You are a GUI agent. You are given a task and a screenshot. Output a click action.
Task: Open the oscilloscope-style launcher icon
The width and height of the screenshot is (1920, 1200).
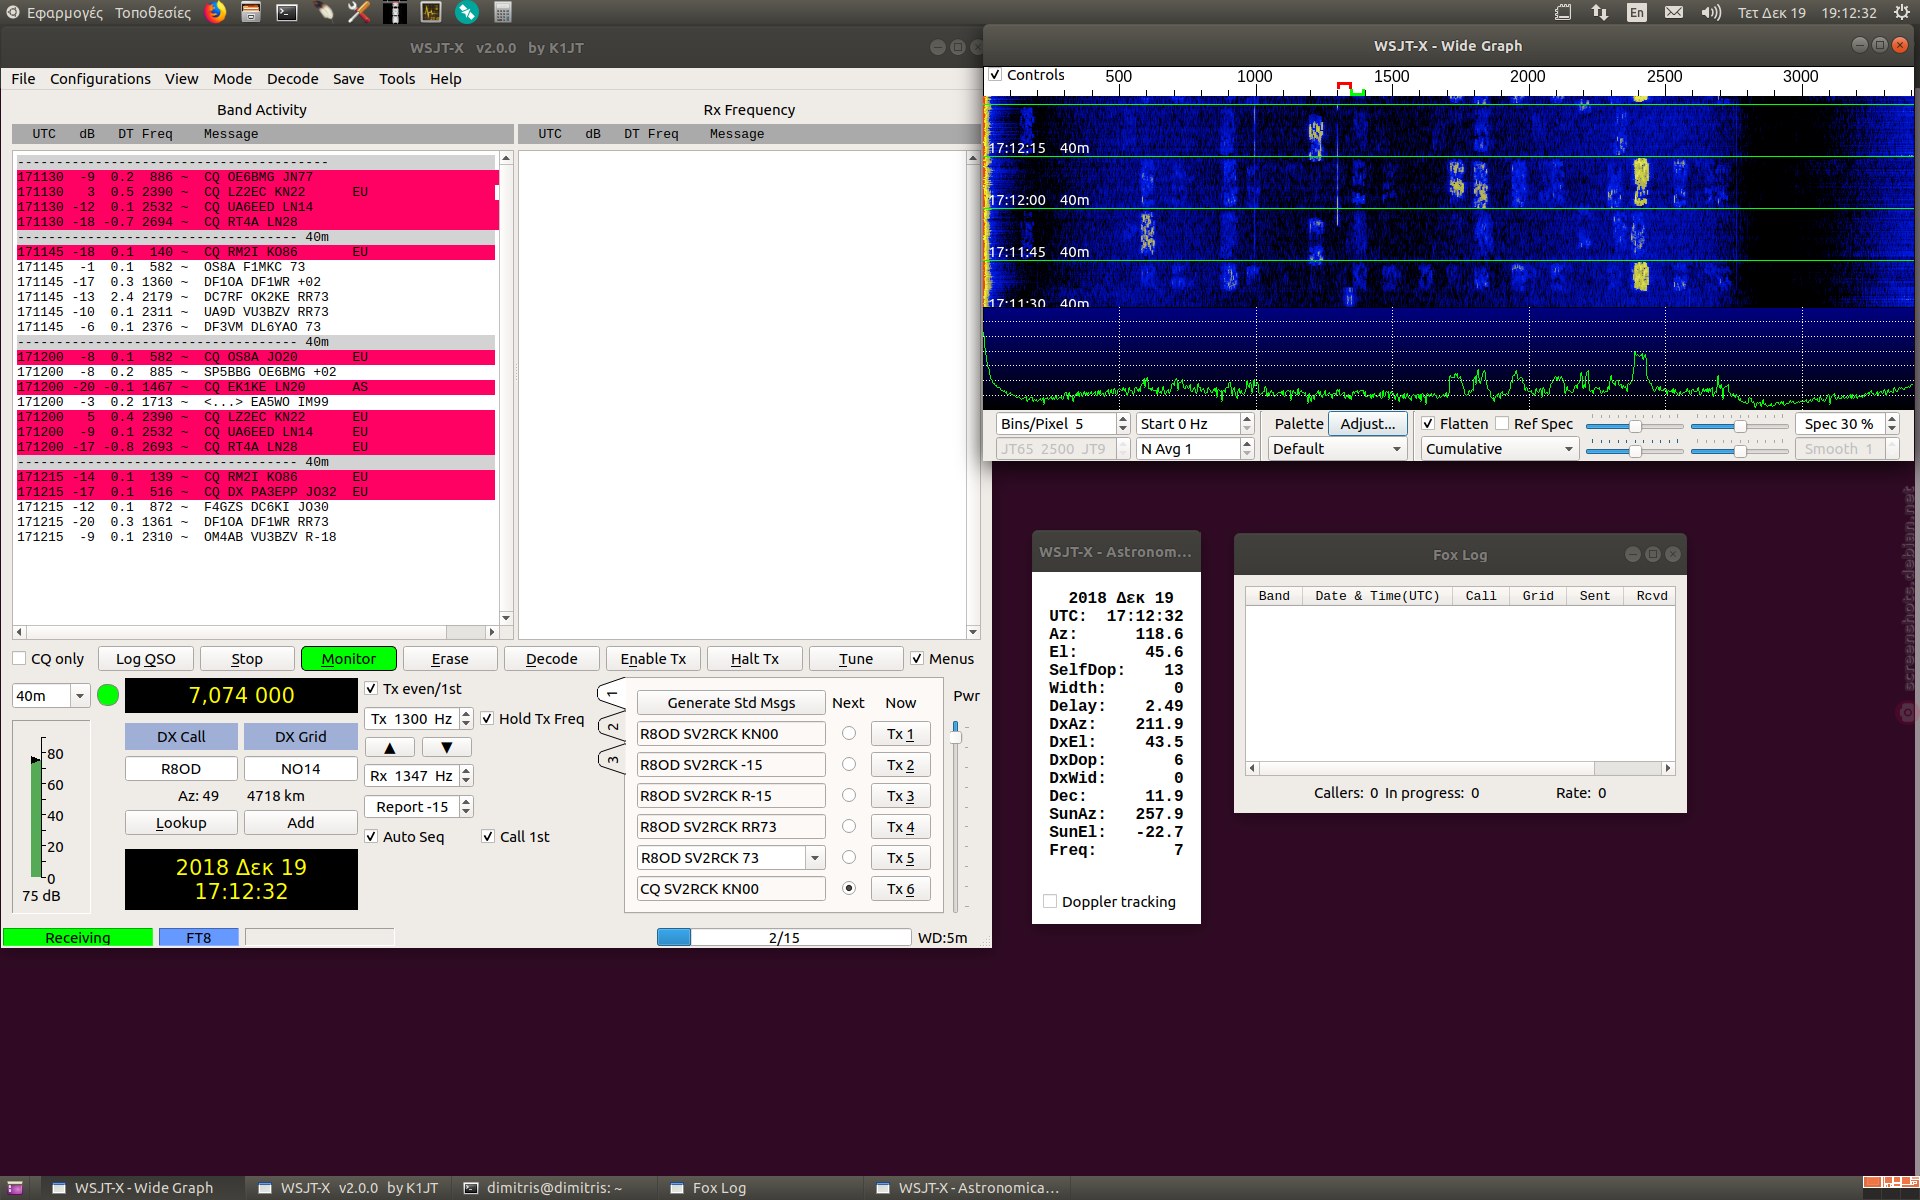click(x=431, y=12)
